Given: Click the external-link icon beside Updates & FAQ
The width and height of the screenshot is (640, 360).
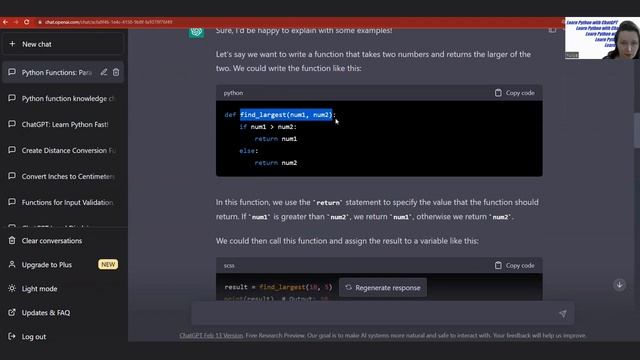Looking at the screenshot, I should 12,312.
